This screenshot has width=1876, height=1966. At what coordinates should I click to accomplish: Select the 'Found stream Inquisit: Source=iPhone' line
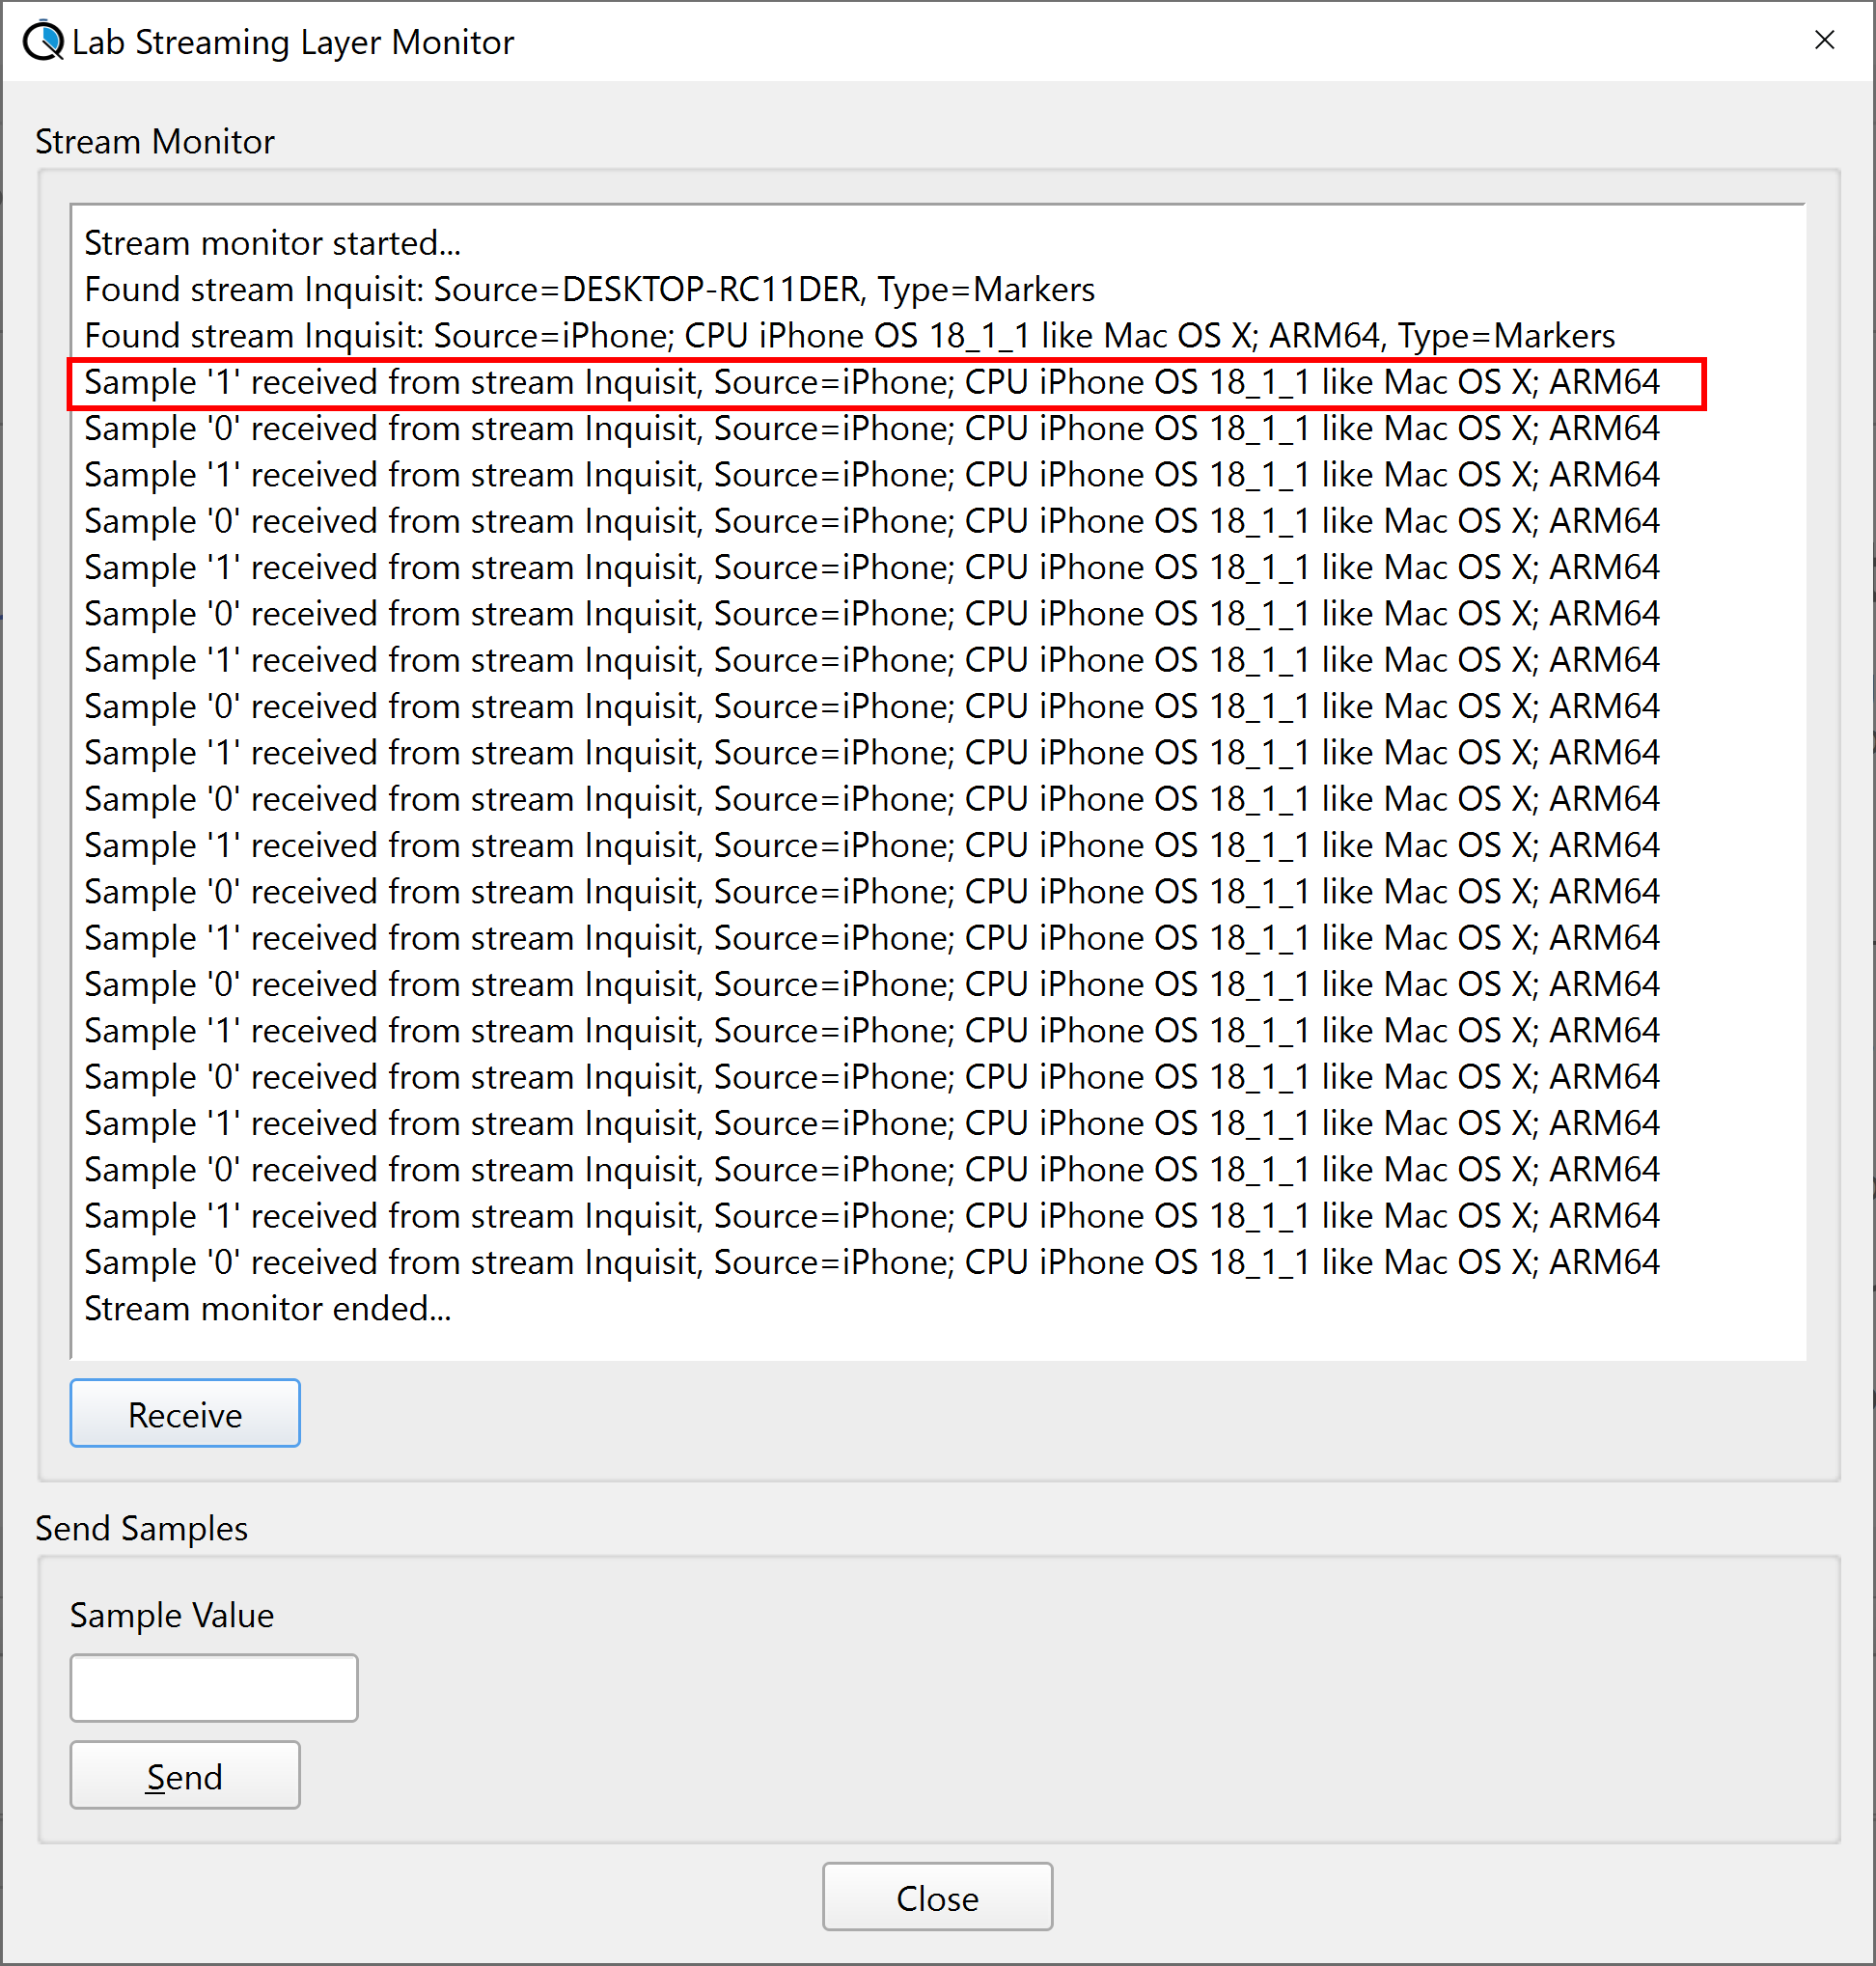(850, 336)
